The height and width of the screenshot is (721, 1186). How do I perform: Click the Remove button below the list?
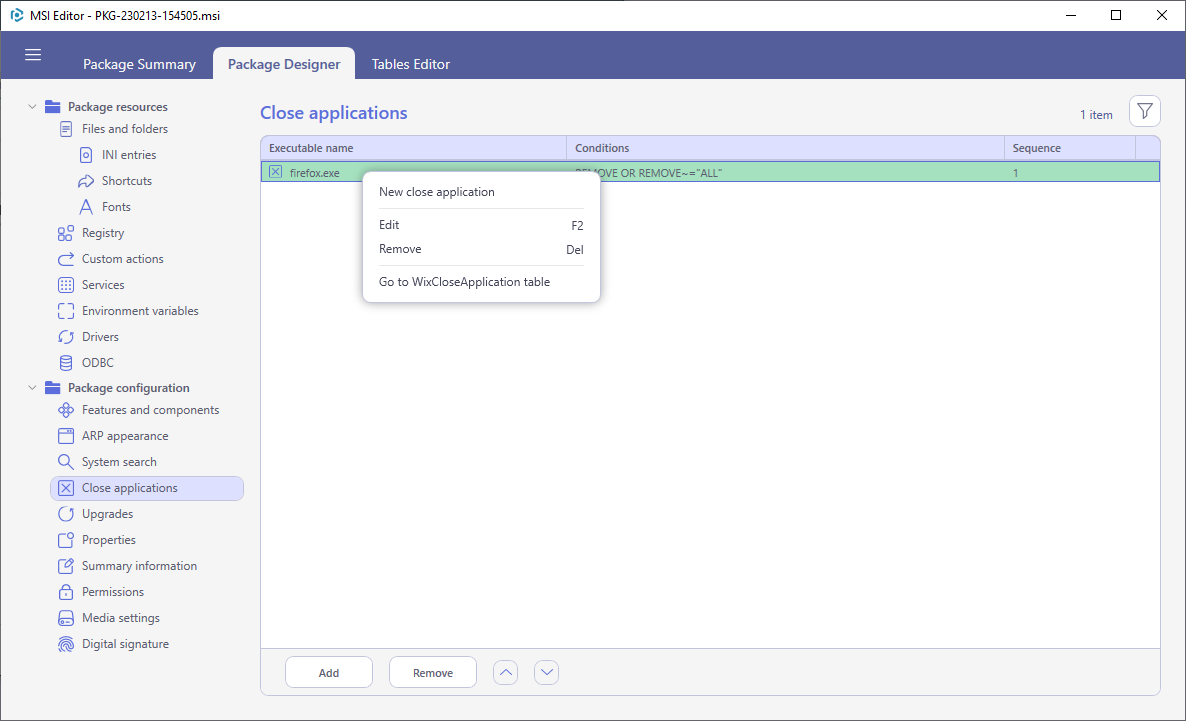tap(433, 673)
